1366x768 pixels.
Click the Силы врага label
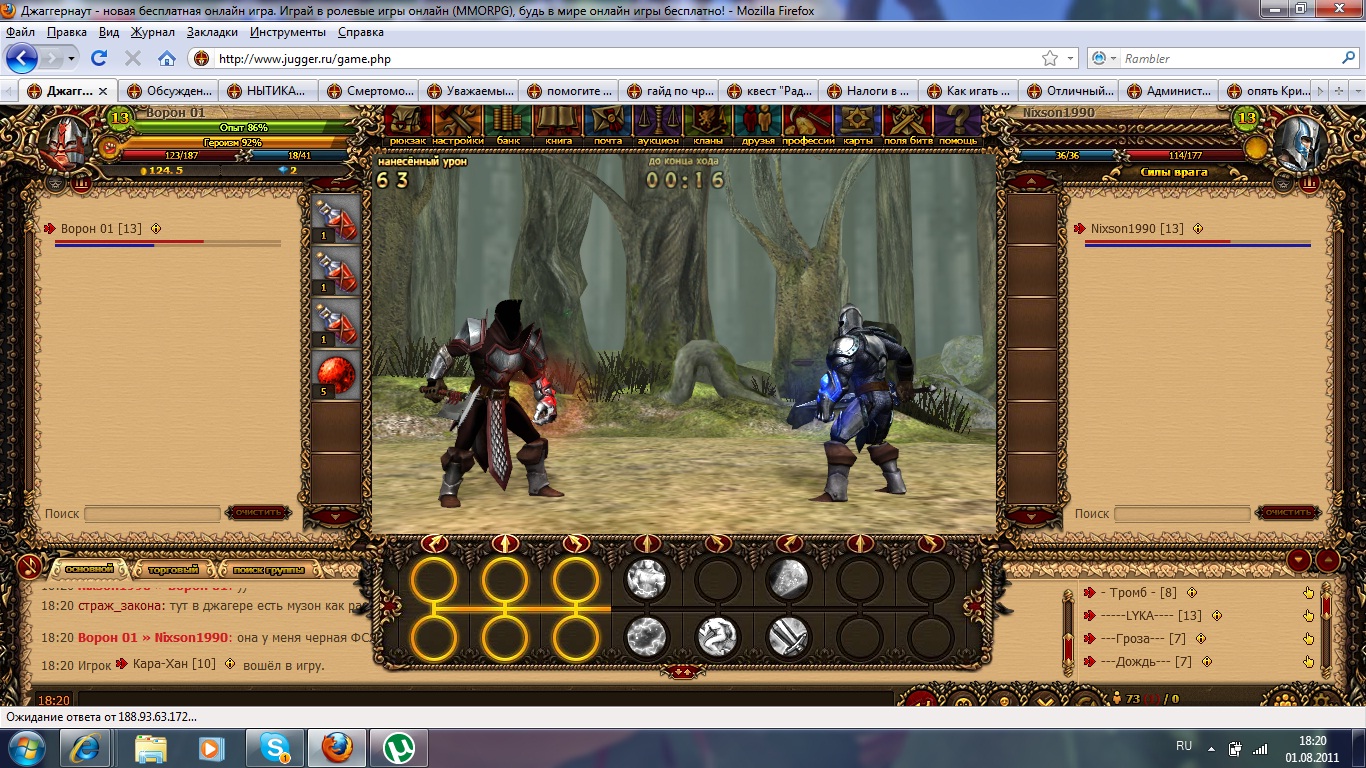[1174, 172]
